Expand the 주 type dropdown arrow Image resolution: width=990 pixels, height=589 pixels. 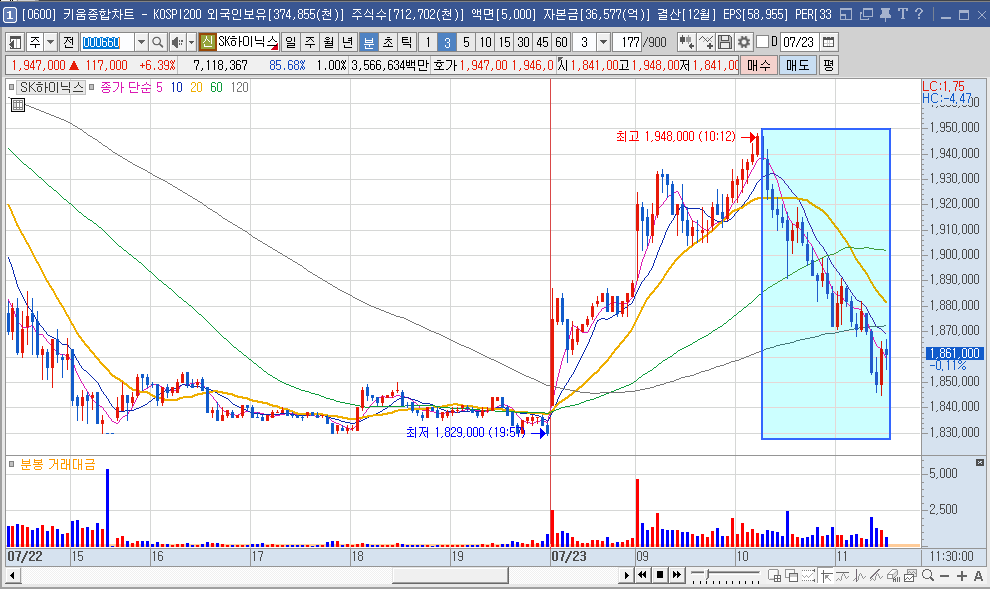click(51, 42)
